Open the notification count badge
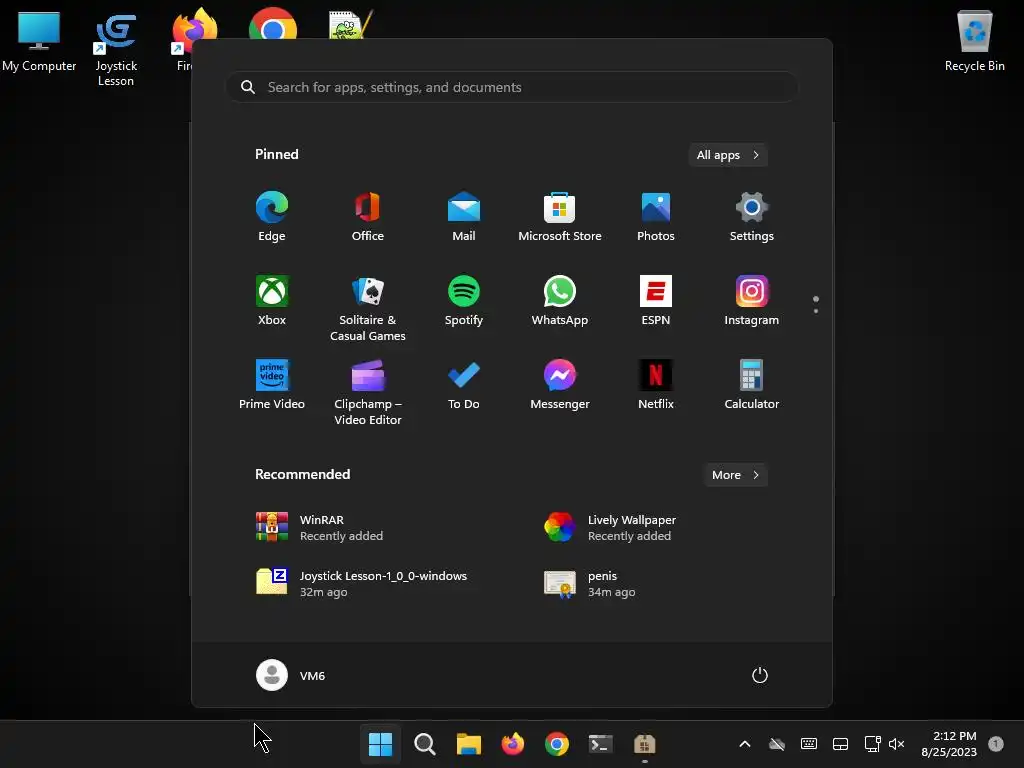Screen dimensions: 1024x768 [996, 744]
